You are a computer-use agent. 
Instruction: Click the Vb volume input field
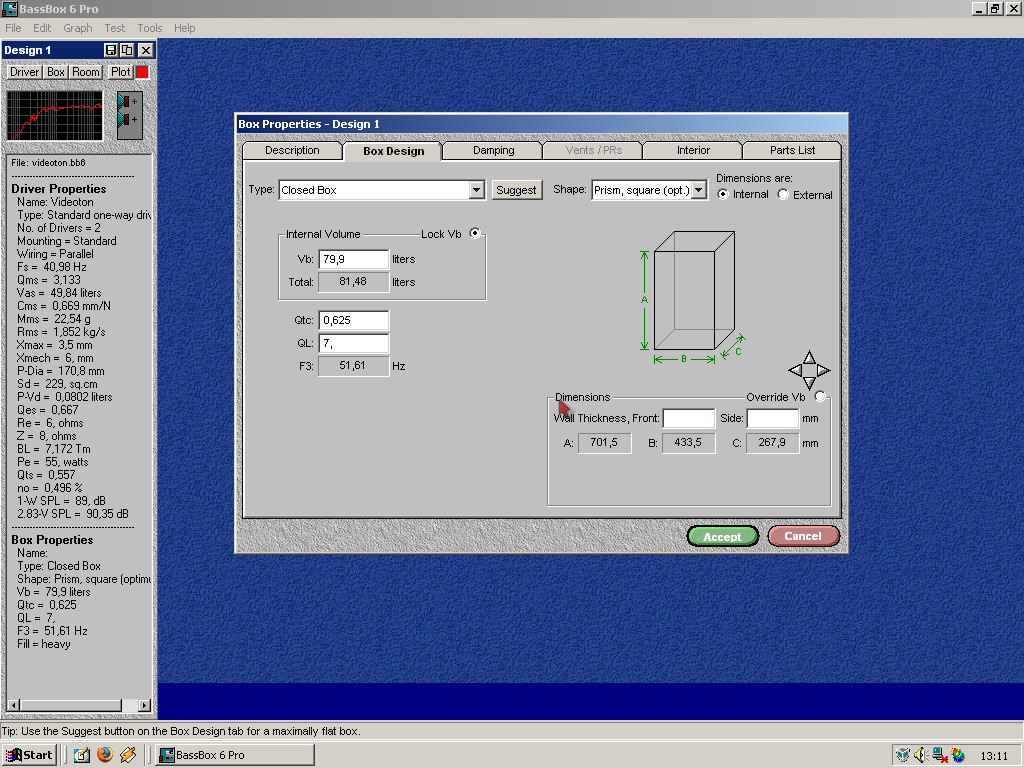353,259
